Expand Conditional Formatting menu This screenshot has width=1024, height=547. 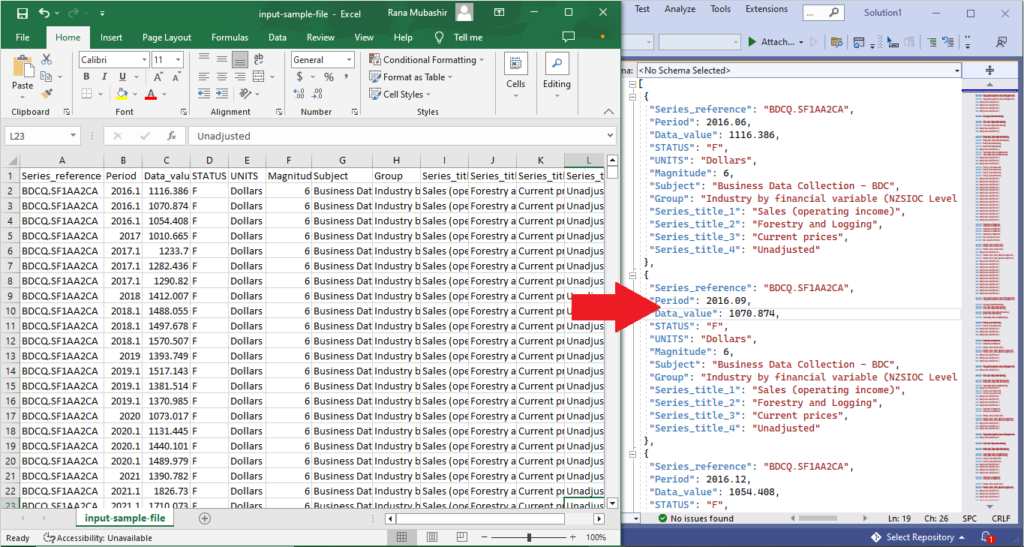click(427, 59)
